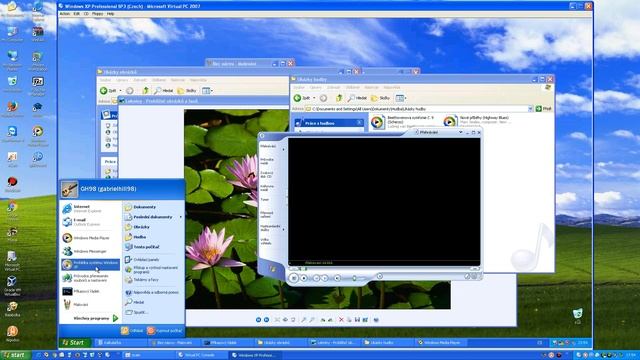
Task: Click the Media Player seek bar
Action: click(x=384, y=269)
